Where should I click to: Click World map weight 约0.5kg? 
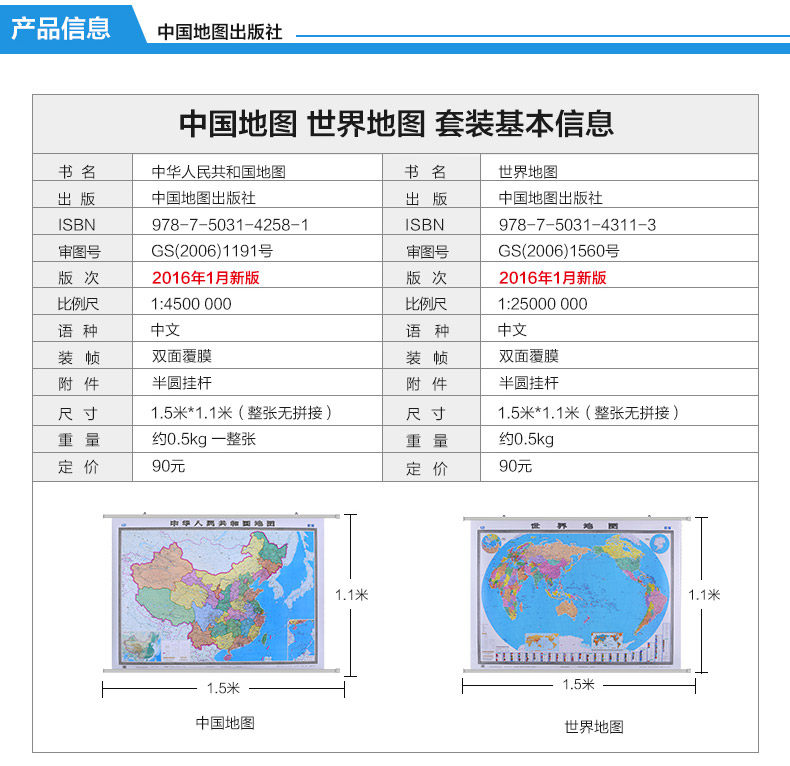click(526, 439)
